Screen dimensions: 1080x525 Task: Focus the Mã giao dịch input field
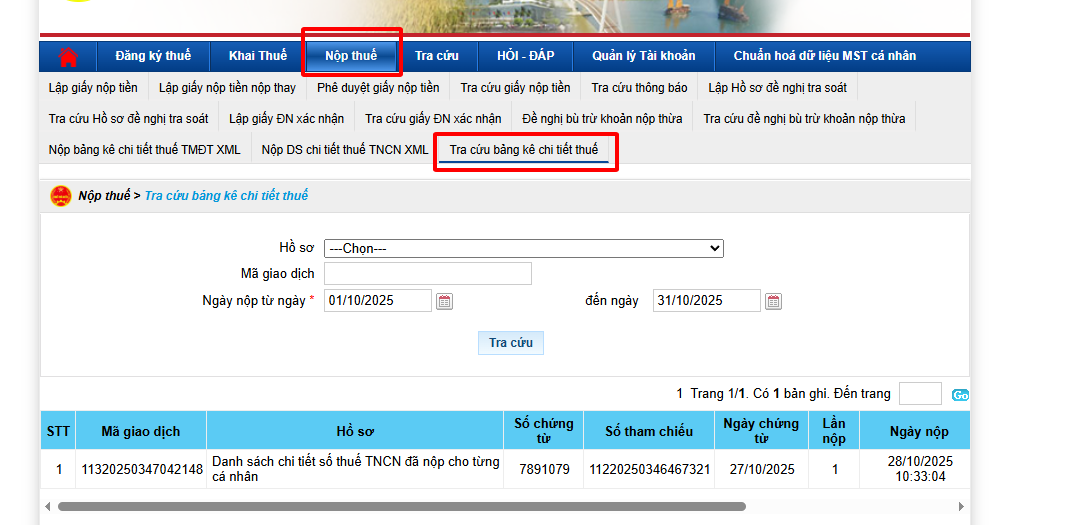click(427, 274)
